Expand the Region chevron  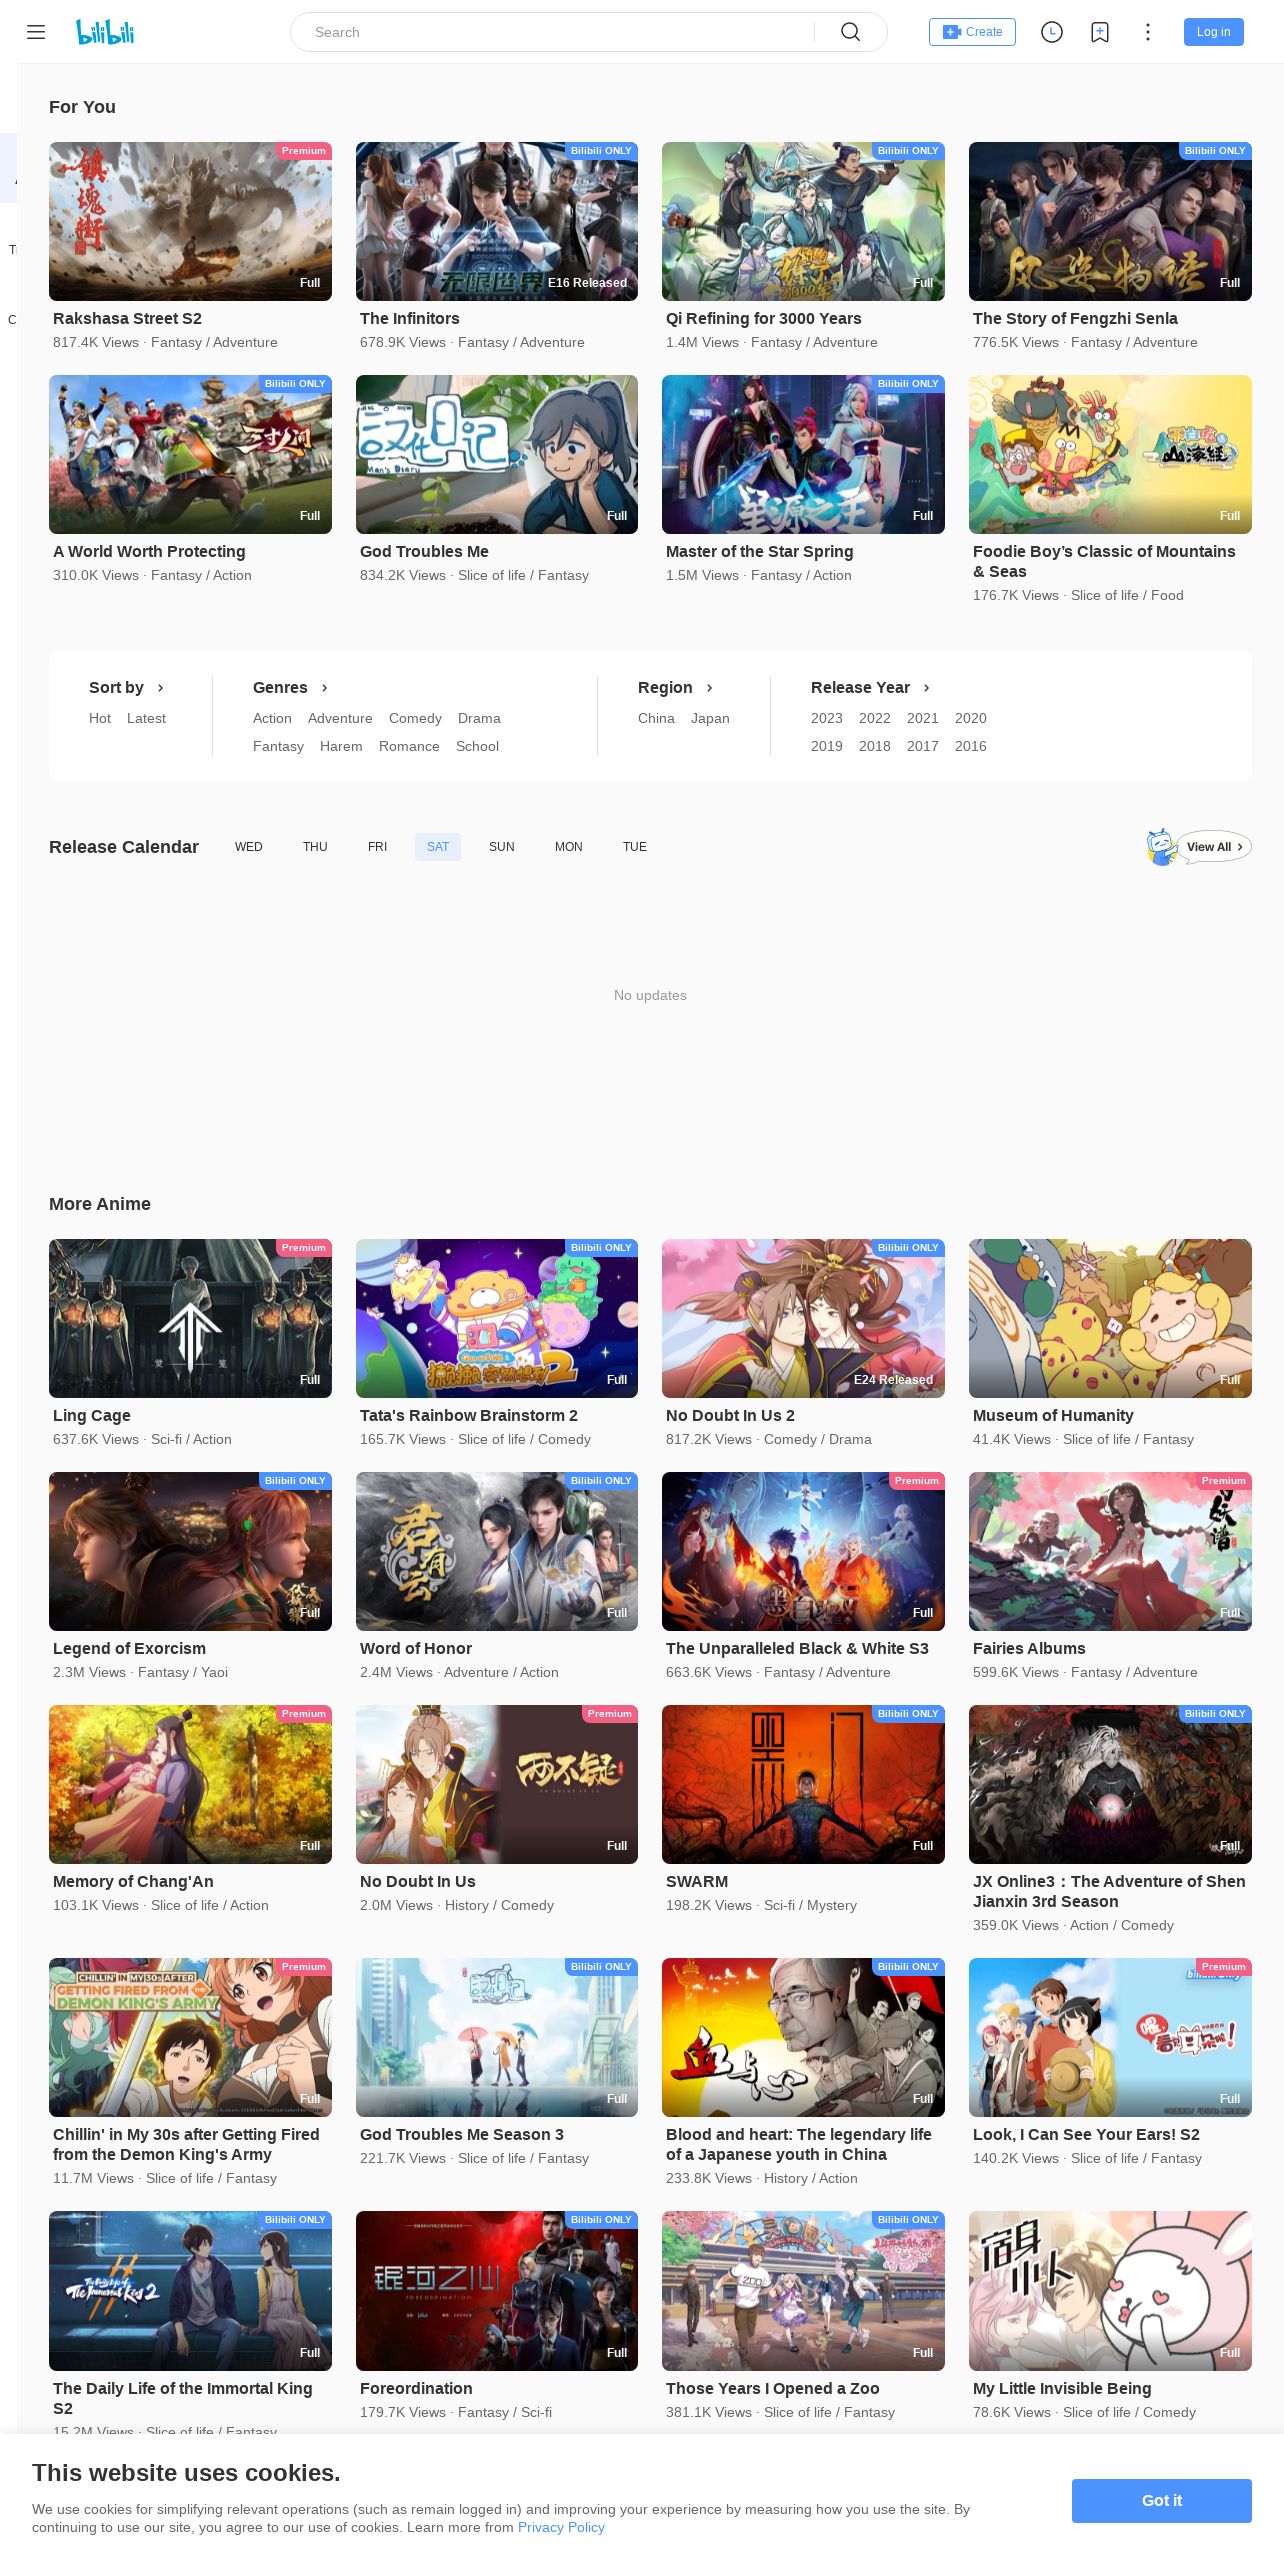710,688
